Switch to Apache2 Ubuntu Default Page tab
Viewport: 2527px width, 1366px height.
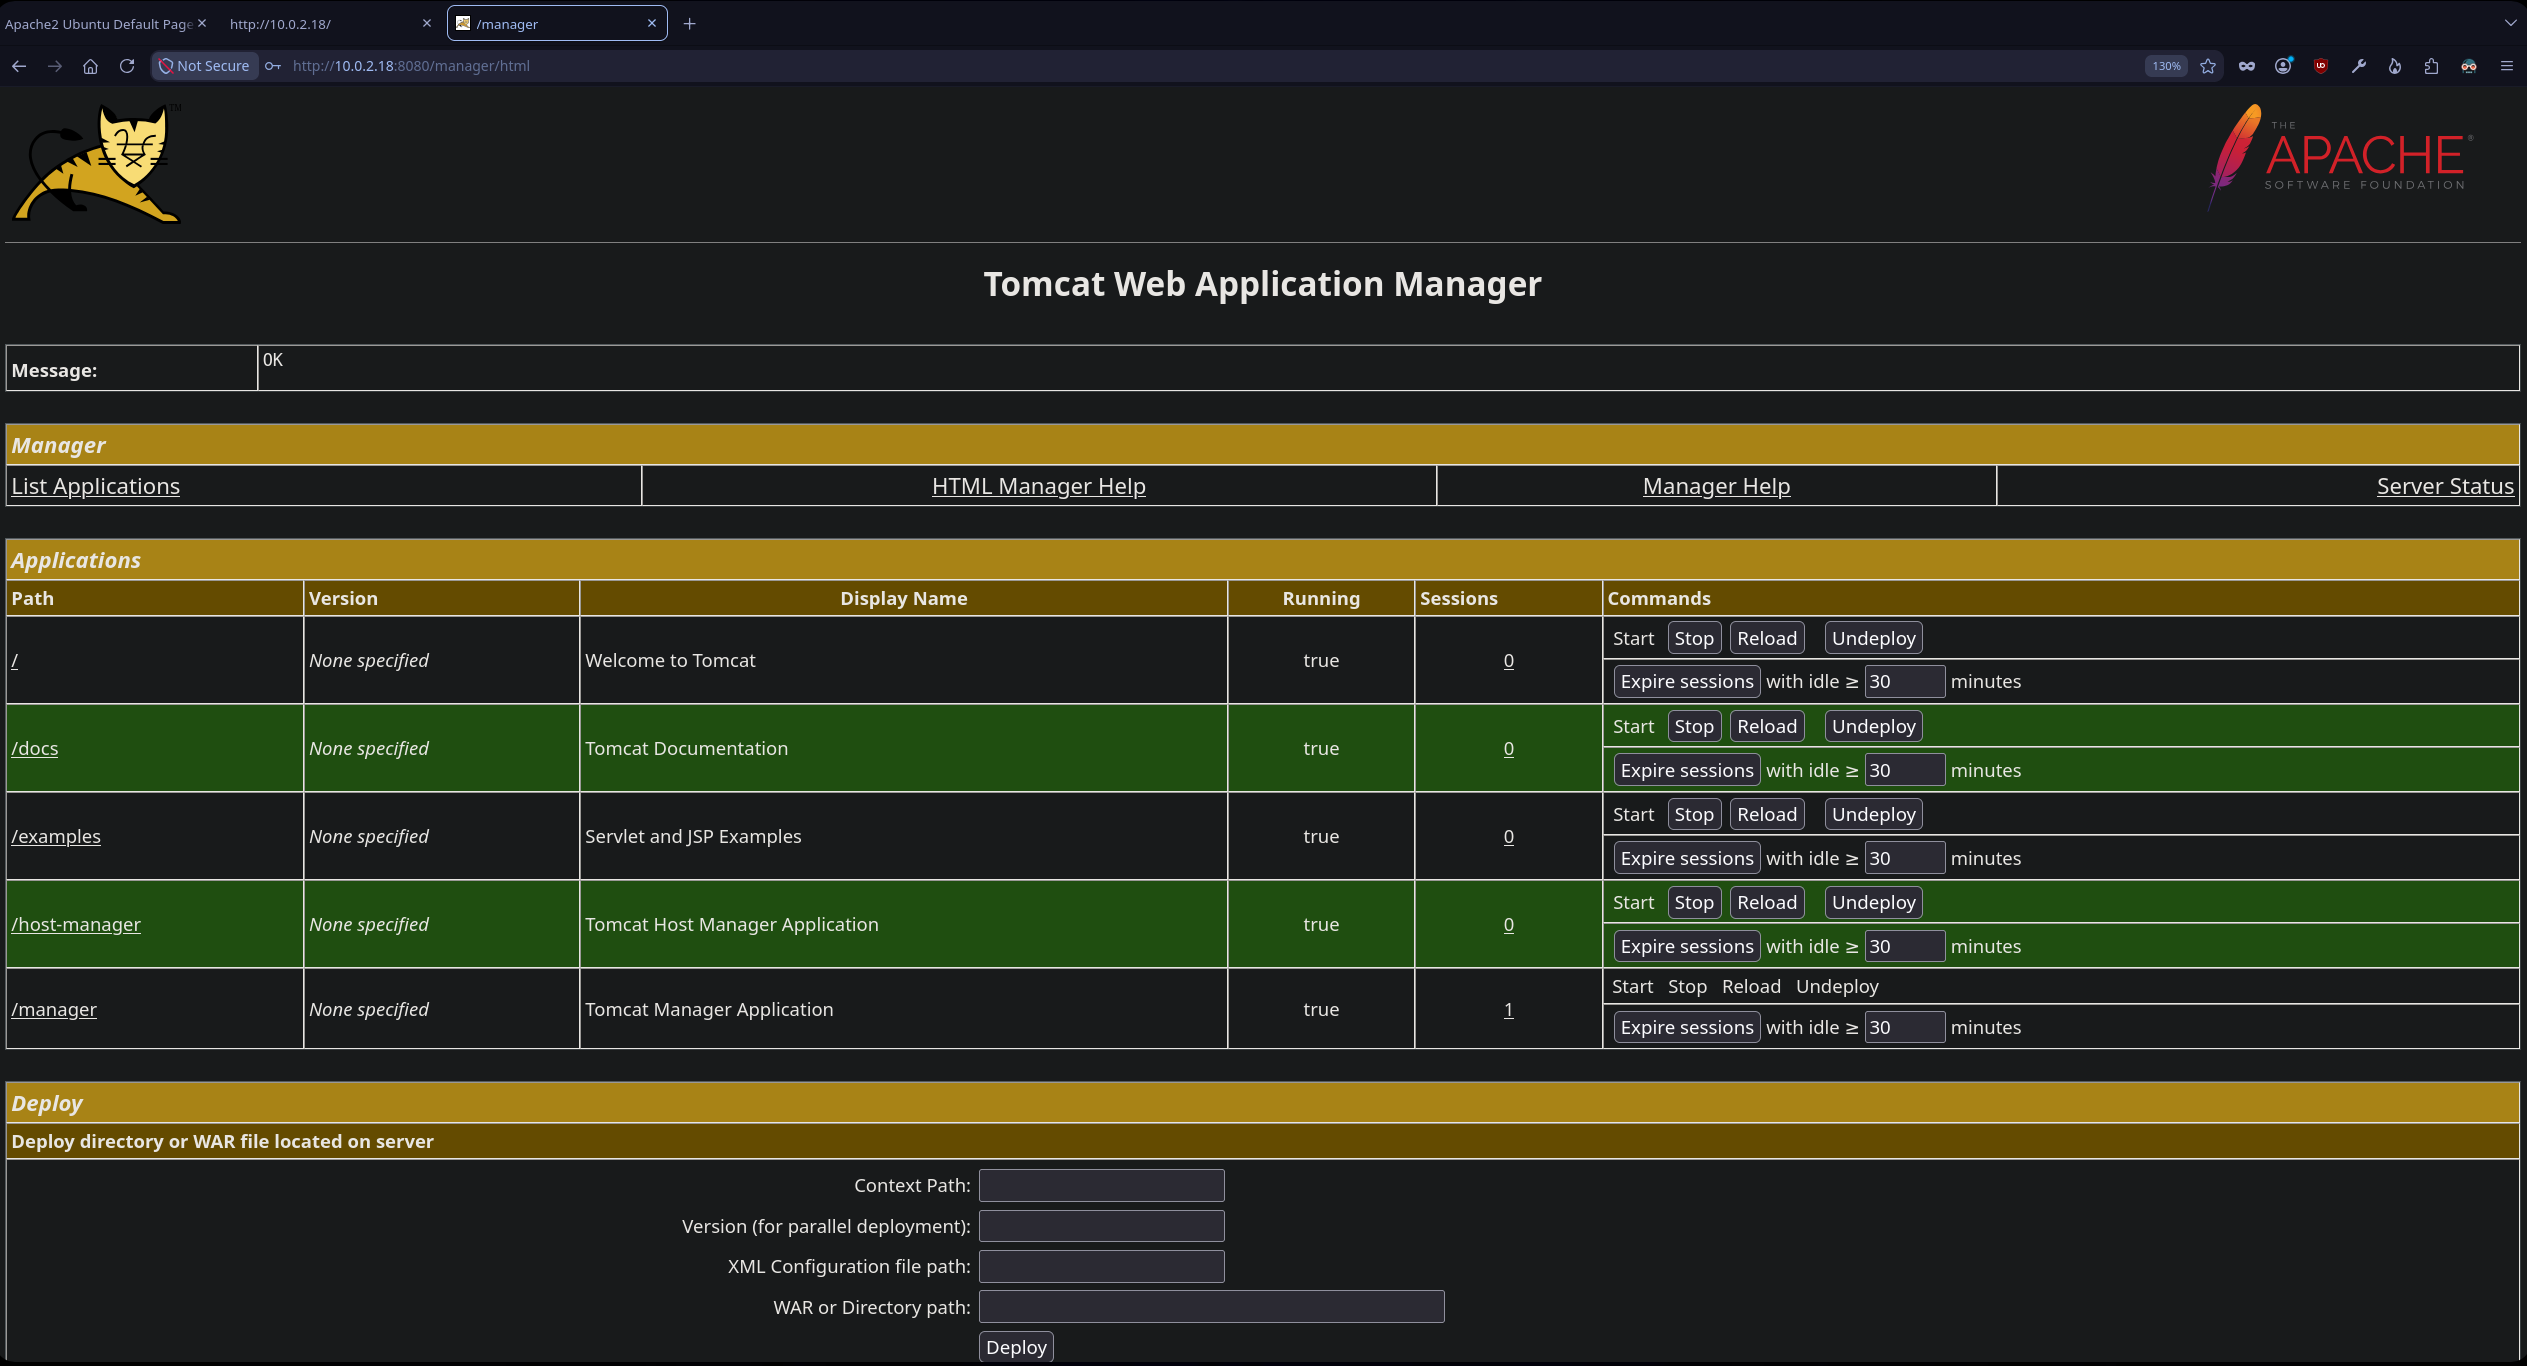coord(99,24)
